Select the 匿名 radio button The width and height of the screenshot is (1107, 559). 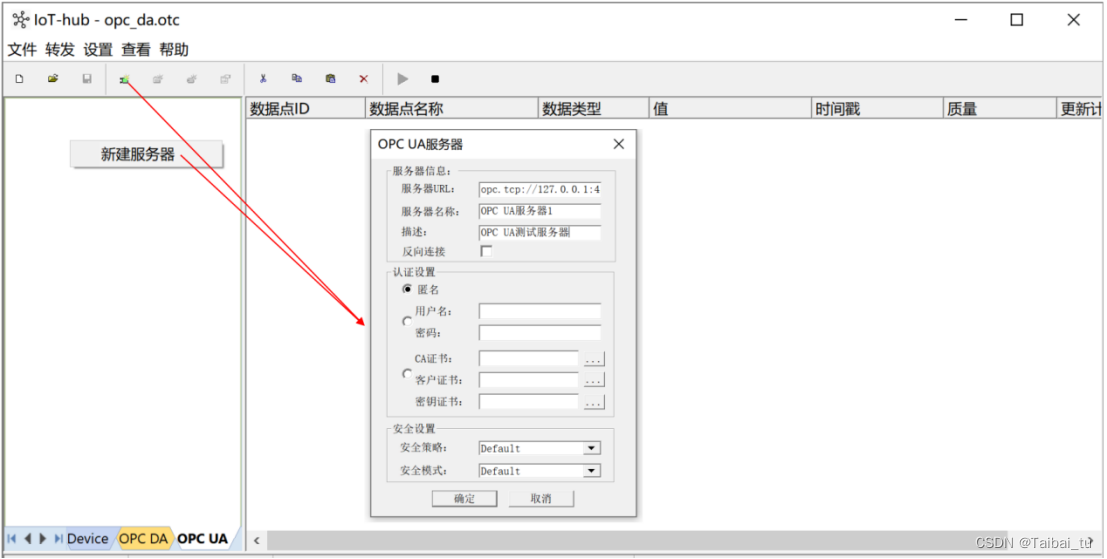(407, 289)
